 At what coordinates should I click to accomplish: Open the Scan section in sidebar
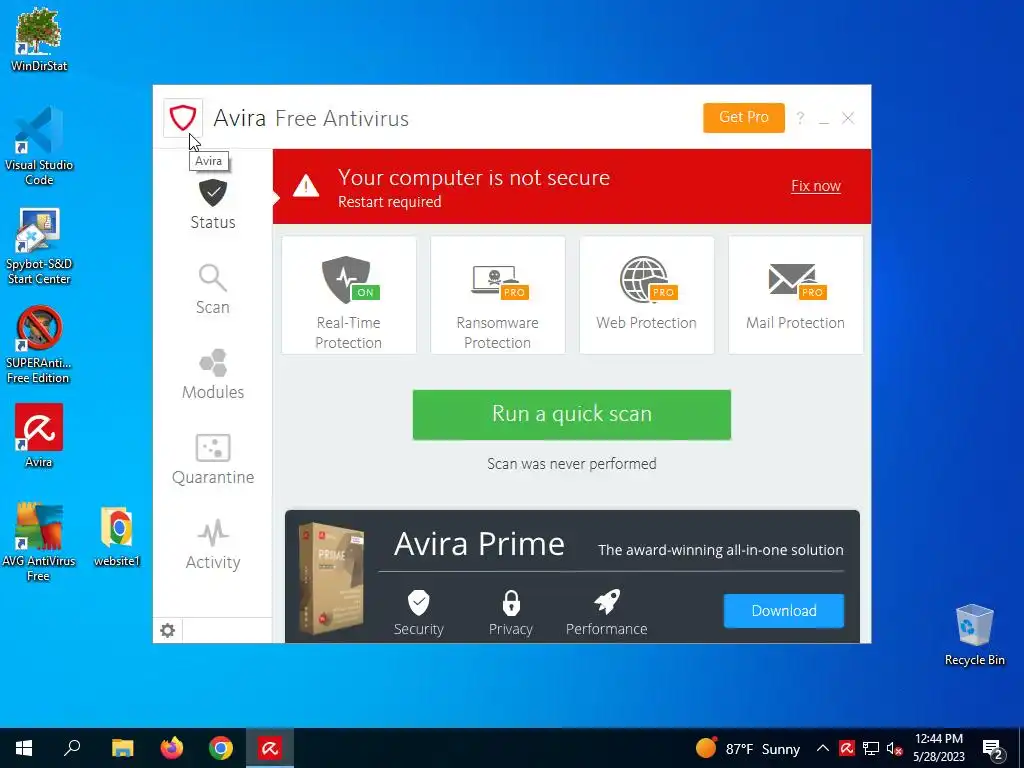213,289
